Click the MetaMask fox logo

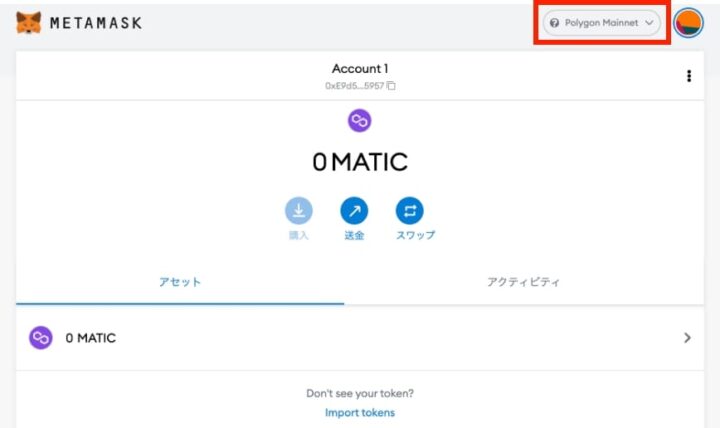[28, 23]
